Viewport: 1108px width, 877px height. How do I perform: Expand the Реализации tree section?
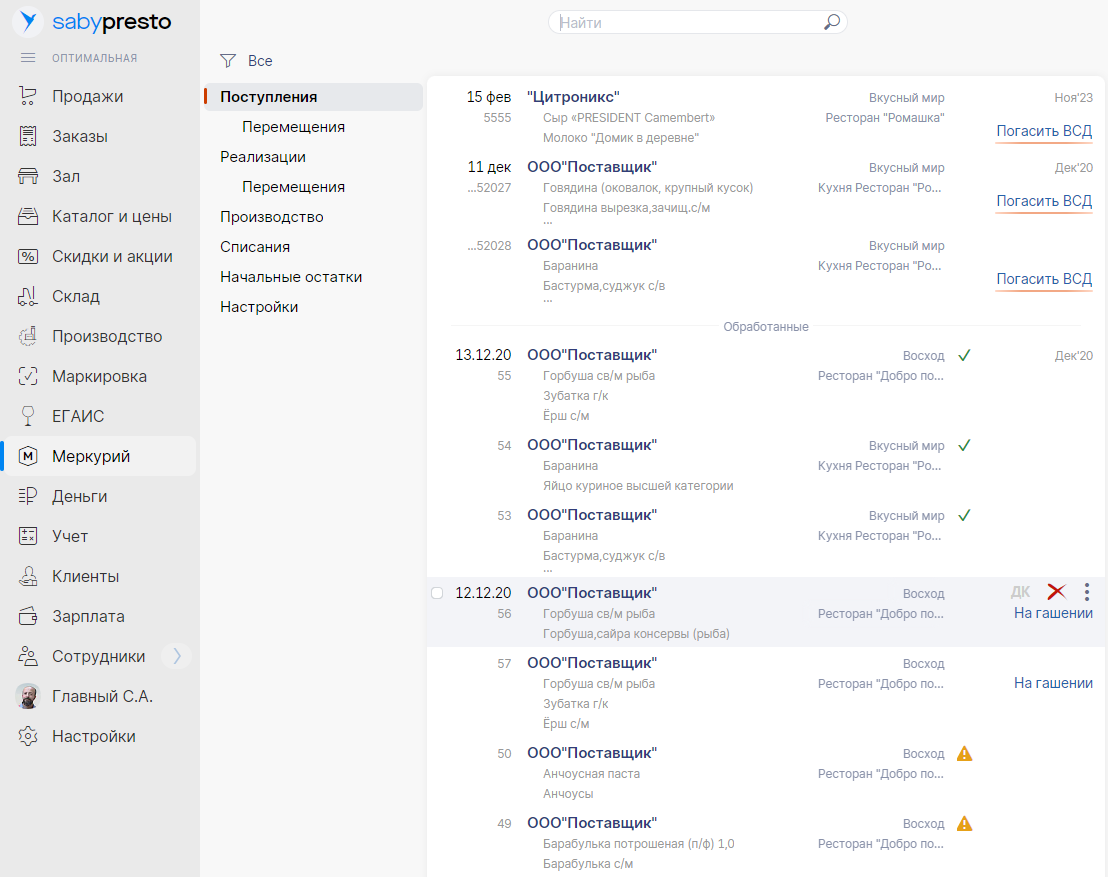(x=263, y=157)
